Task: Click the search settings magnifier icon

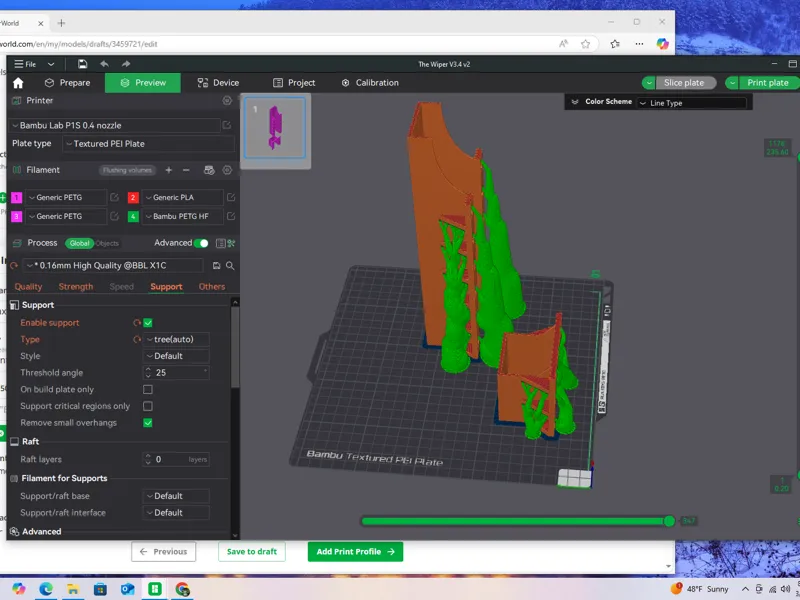Action: coord(230,265)
